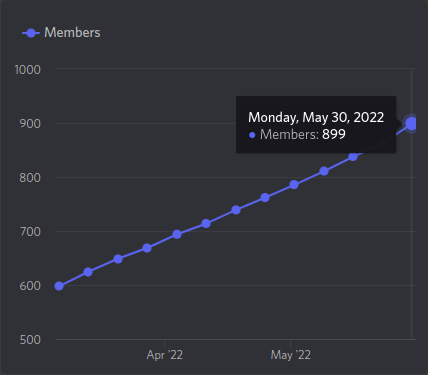Click the data point partly covered by tooltip edge

[353, 156]
